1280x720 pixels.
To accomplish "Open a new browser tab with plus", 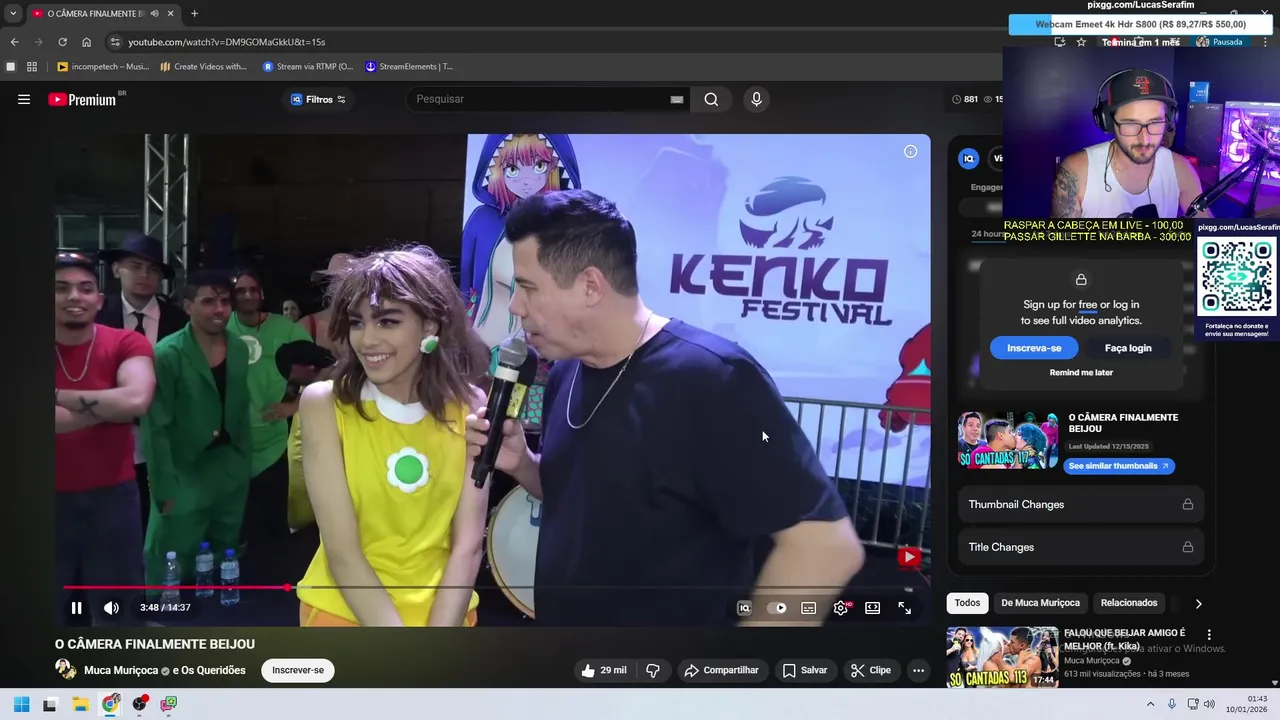I will tap(194, 13).
